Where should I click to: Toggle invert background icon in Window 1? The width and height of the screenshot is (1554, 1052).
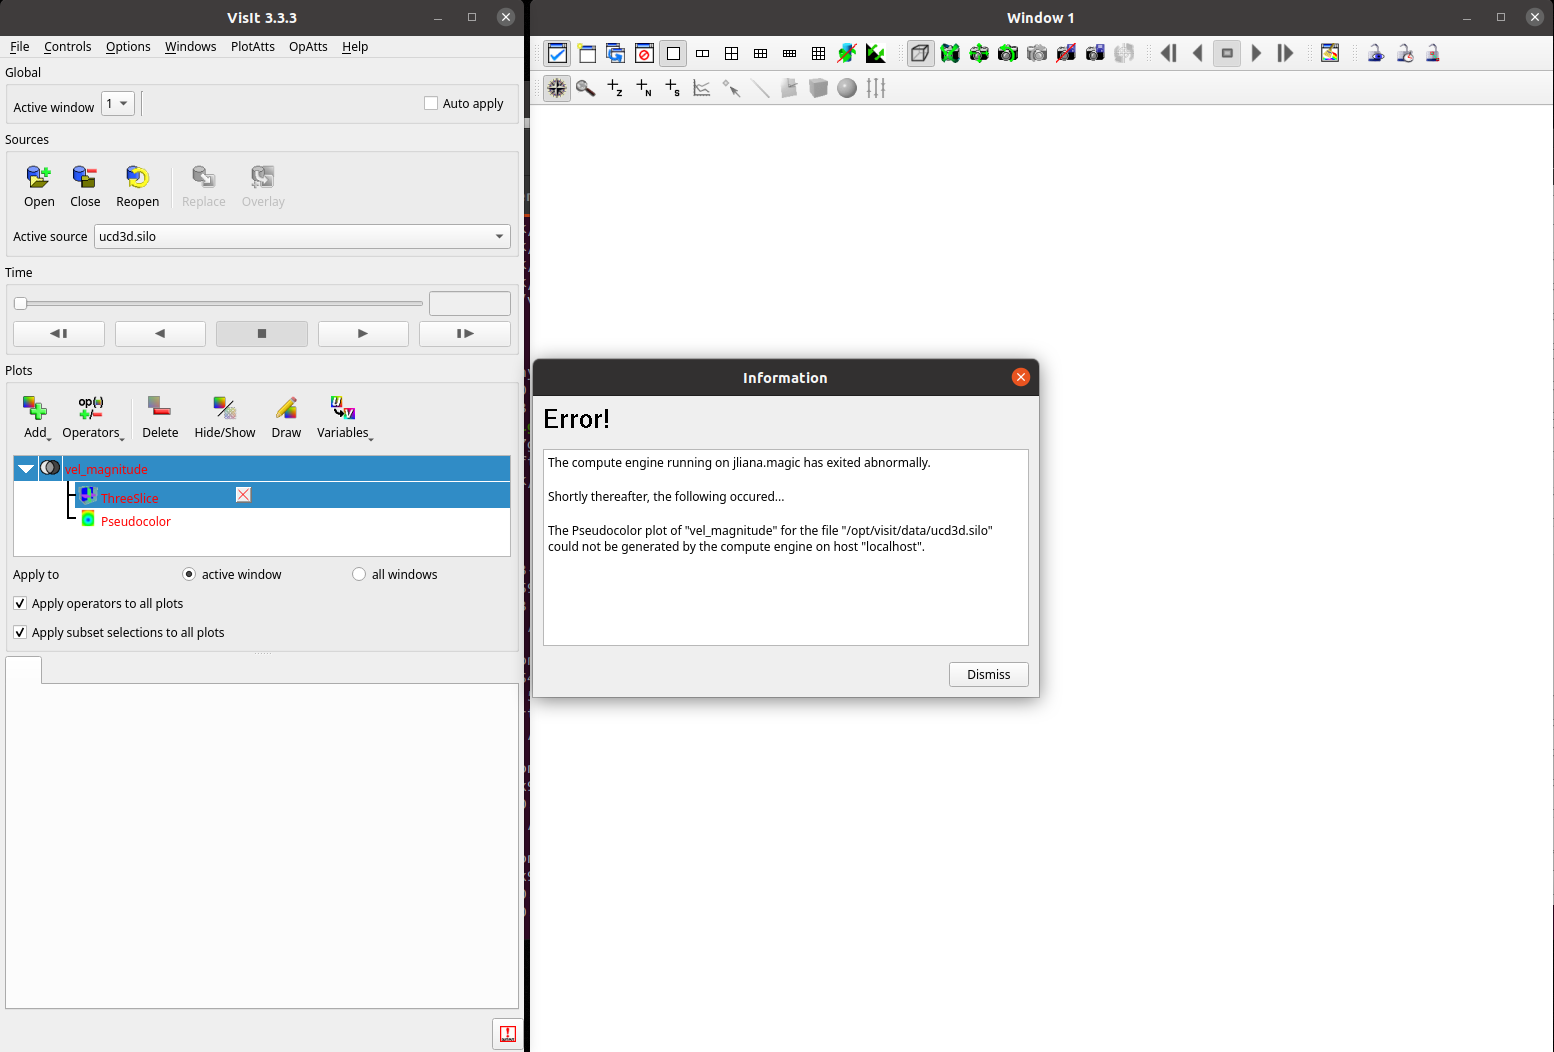pos(876,53)
